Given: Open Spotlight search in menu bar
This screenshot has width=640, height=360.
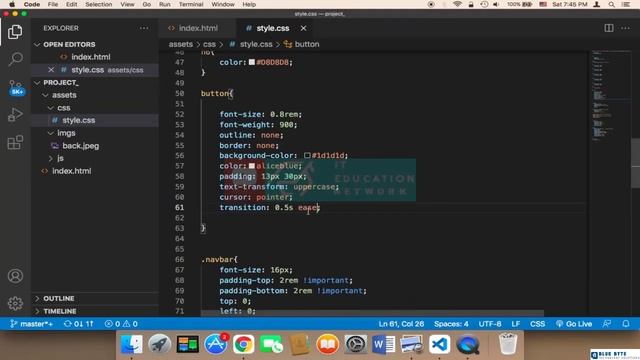Looking at the screenshot, I should click(611, 4).
